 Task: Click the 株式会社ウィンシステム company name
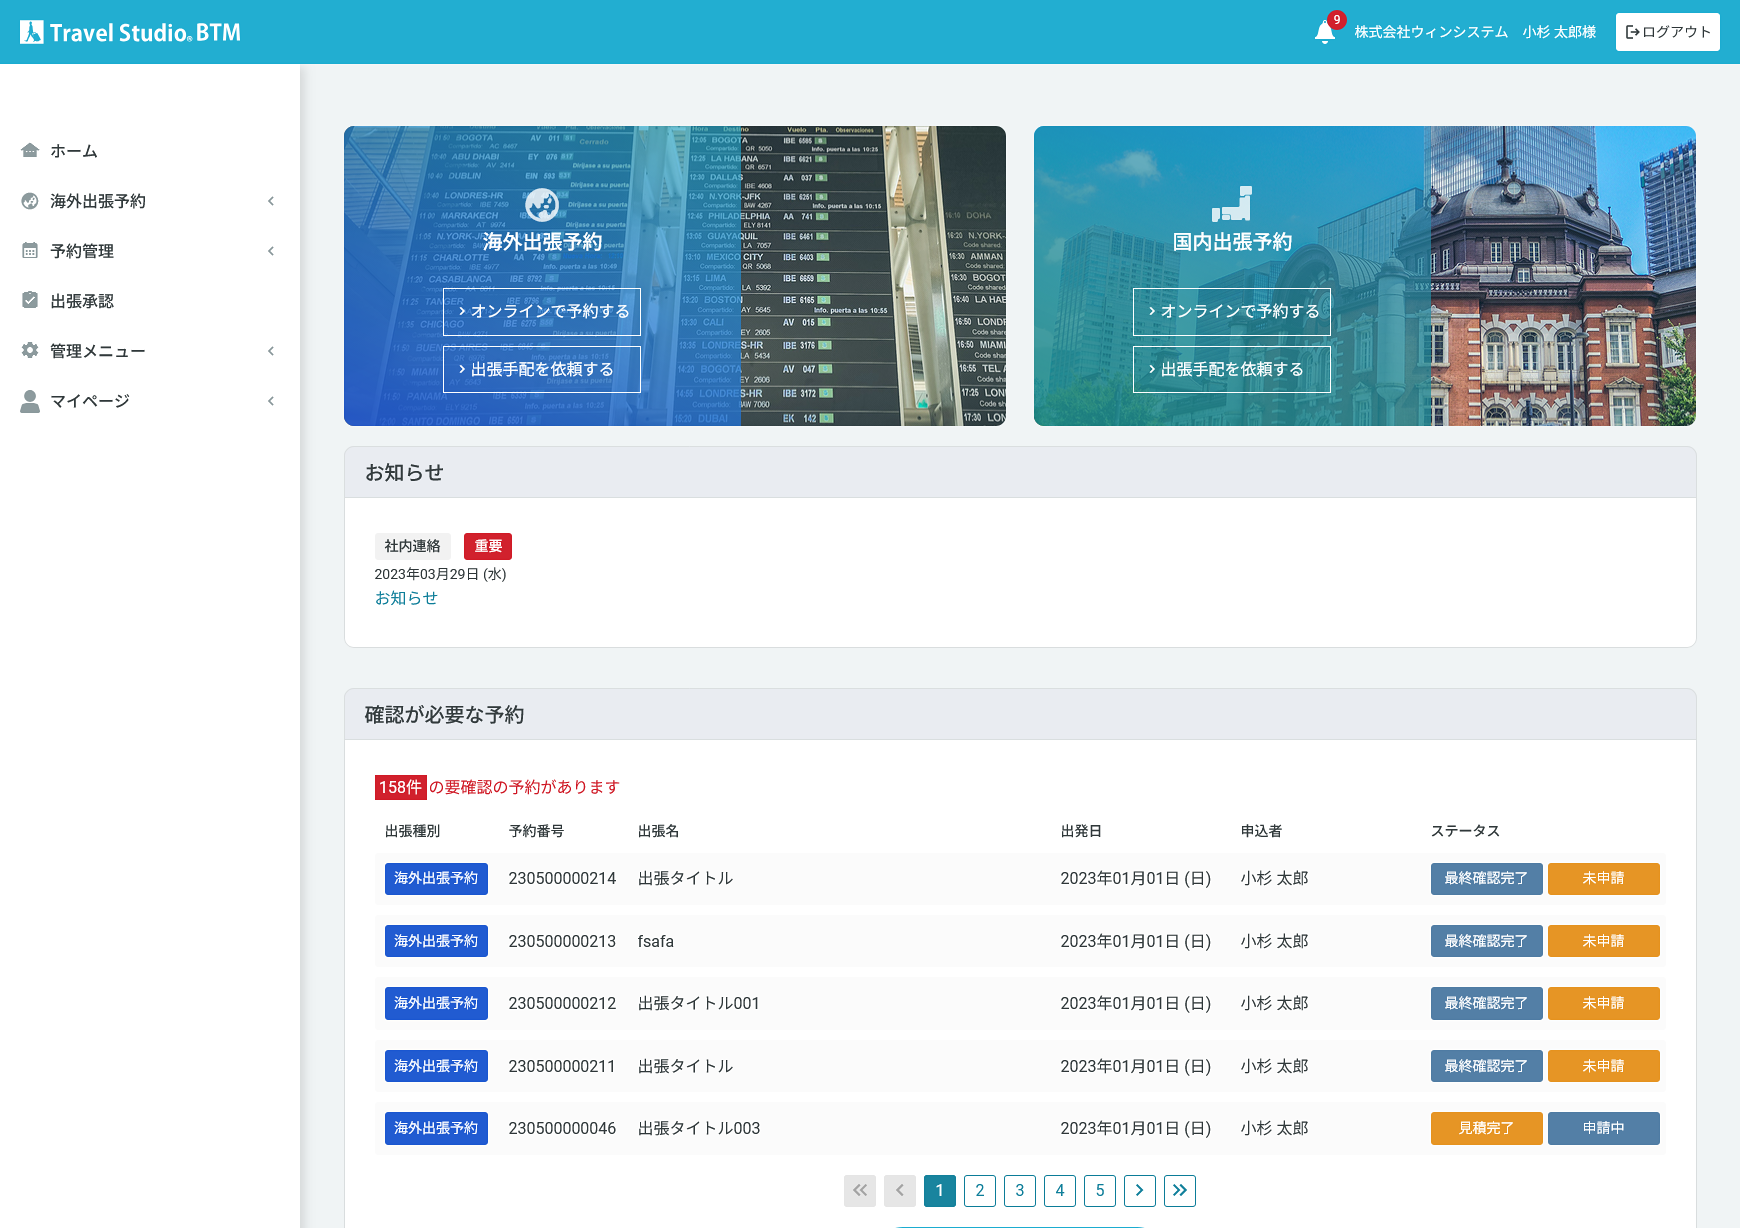click(1431, 32)
